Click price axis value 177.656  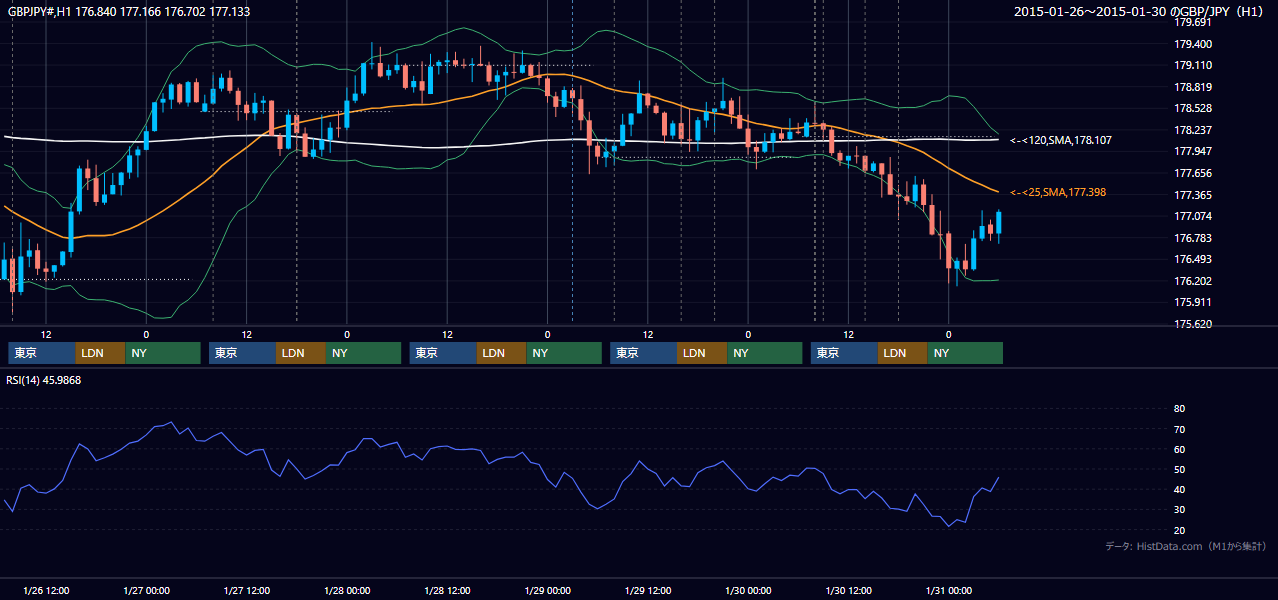(x=1193, y=173)
